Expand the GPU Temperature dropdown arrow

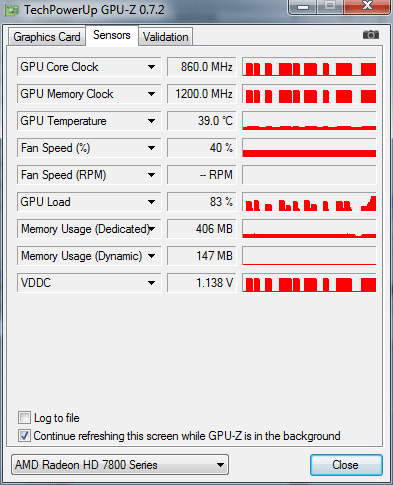151,121
